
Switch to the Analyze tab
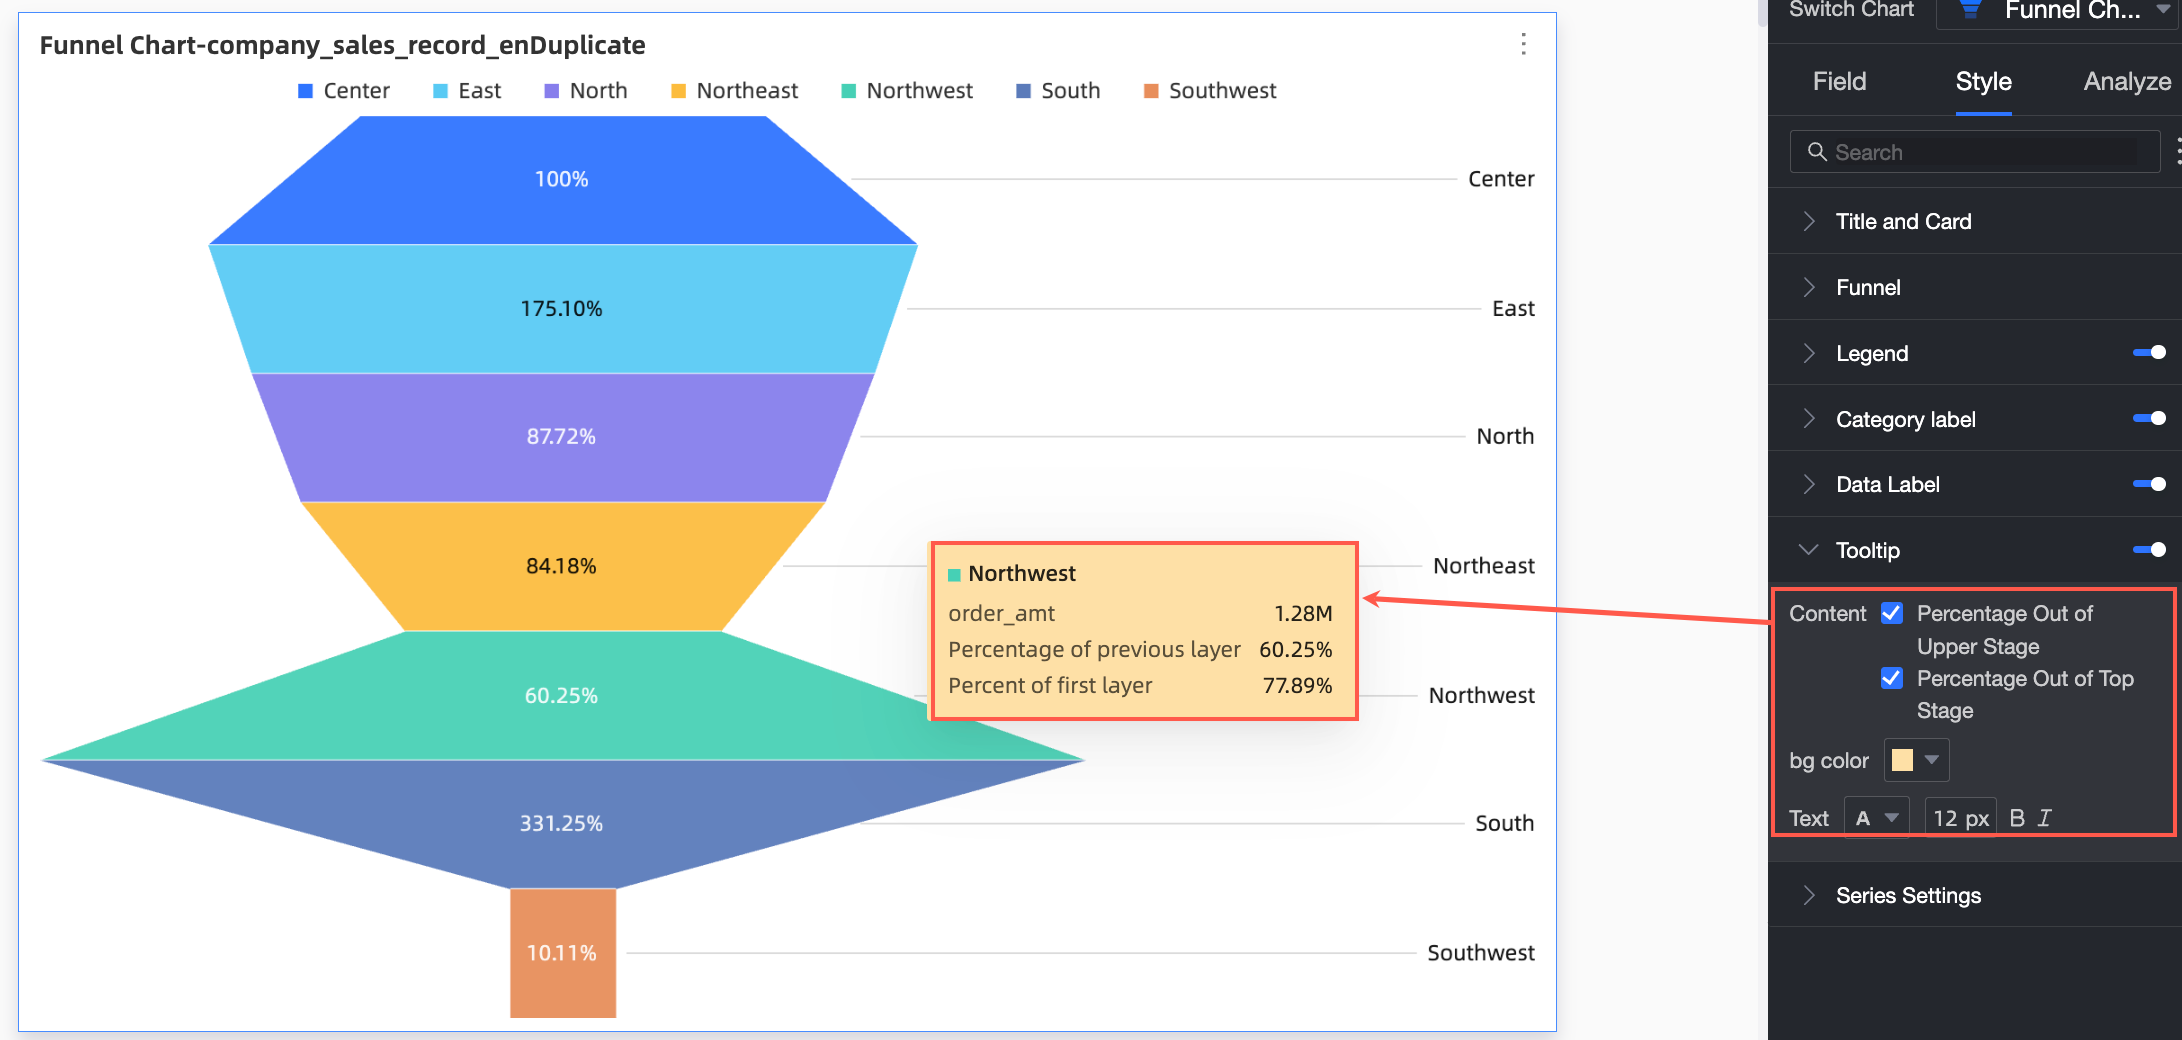pyautogui.click(x=2127, y=81)
